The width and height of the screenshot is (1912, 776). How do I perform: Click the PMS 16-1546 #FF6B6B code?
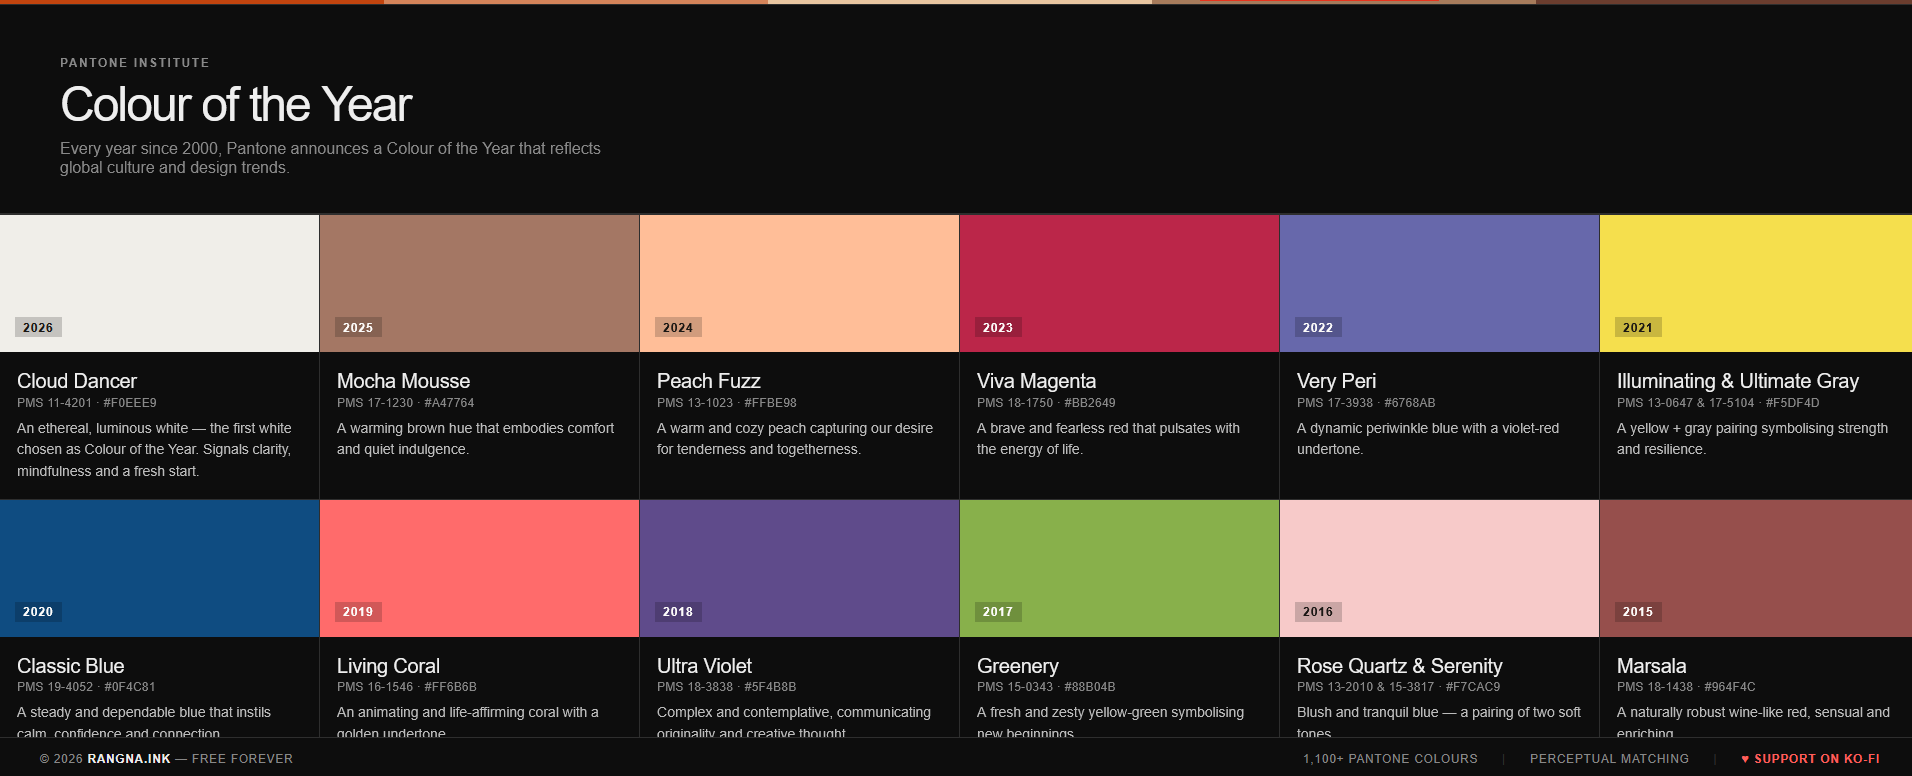pyautogui.click(x=407, y=687)
